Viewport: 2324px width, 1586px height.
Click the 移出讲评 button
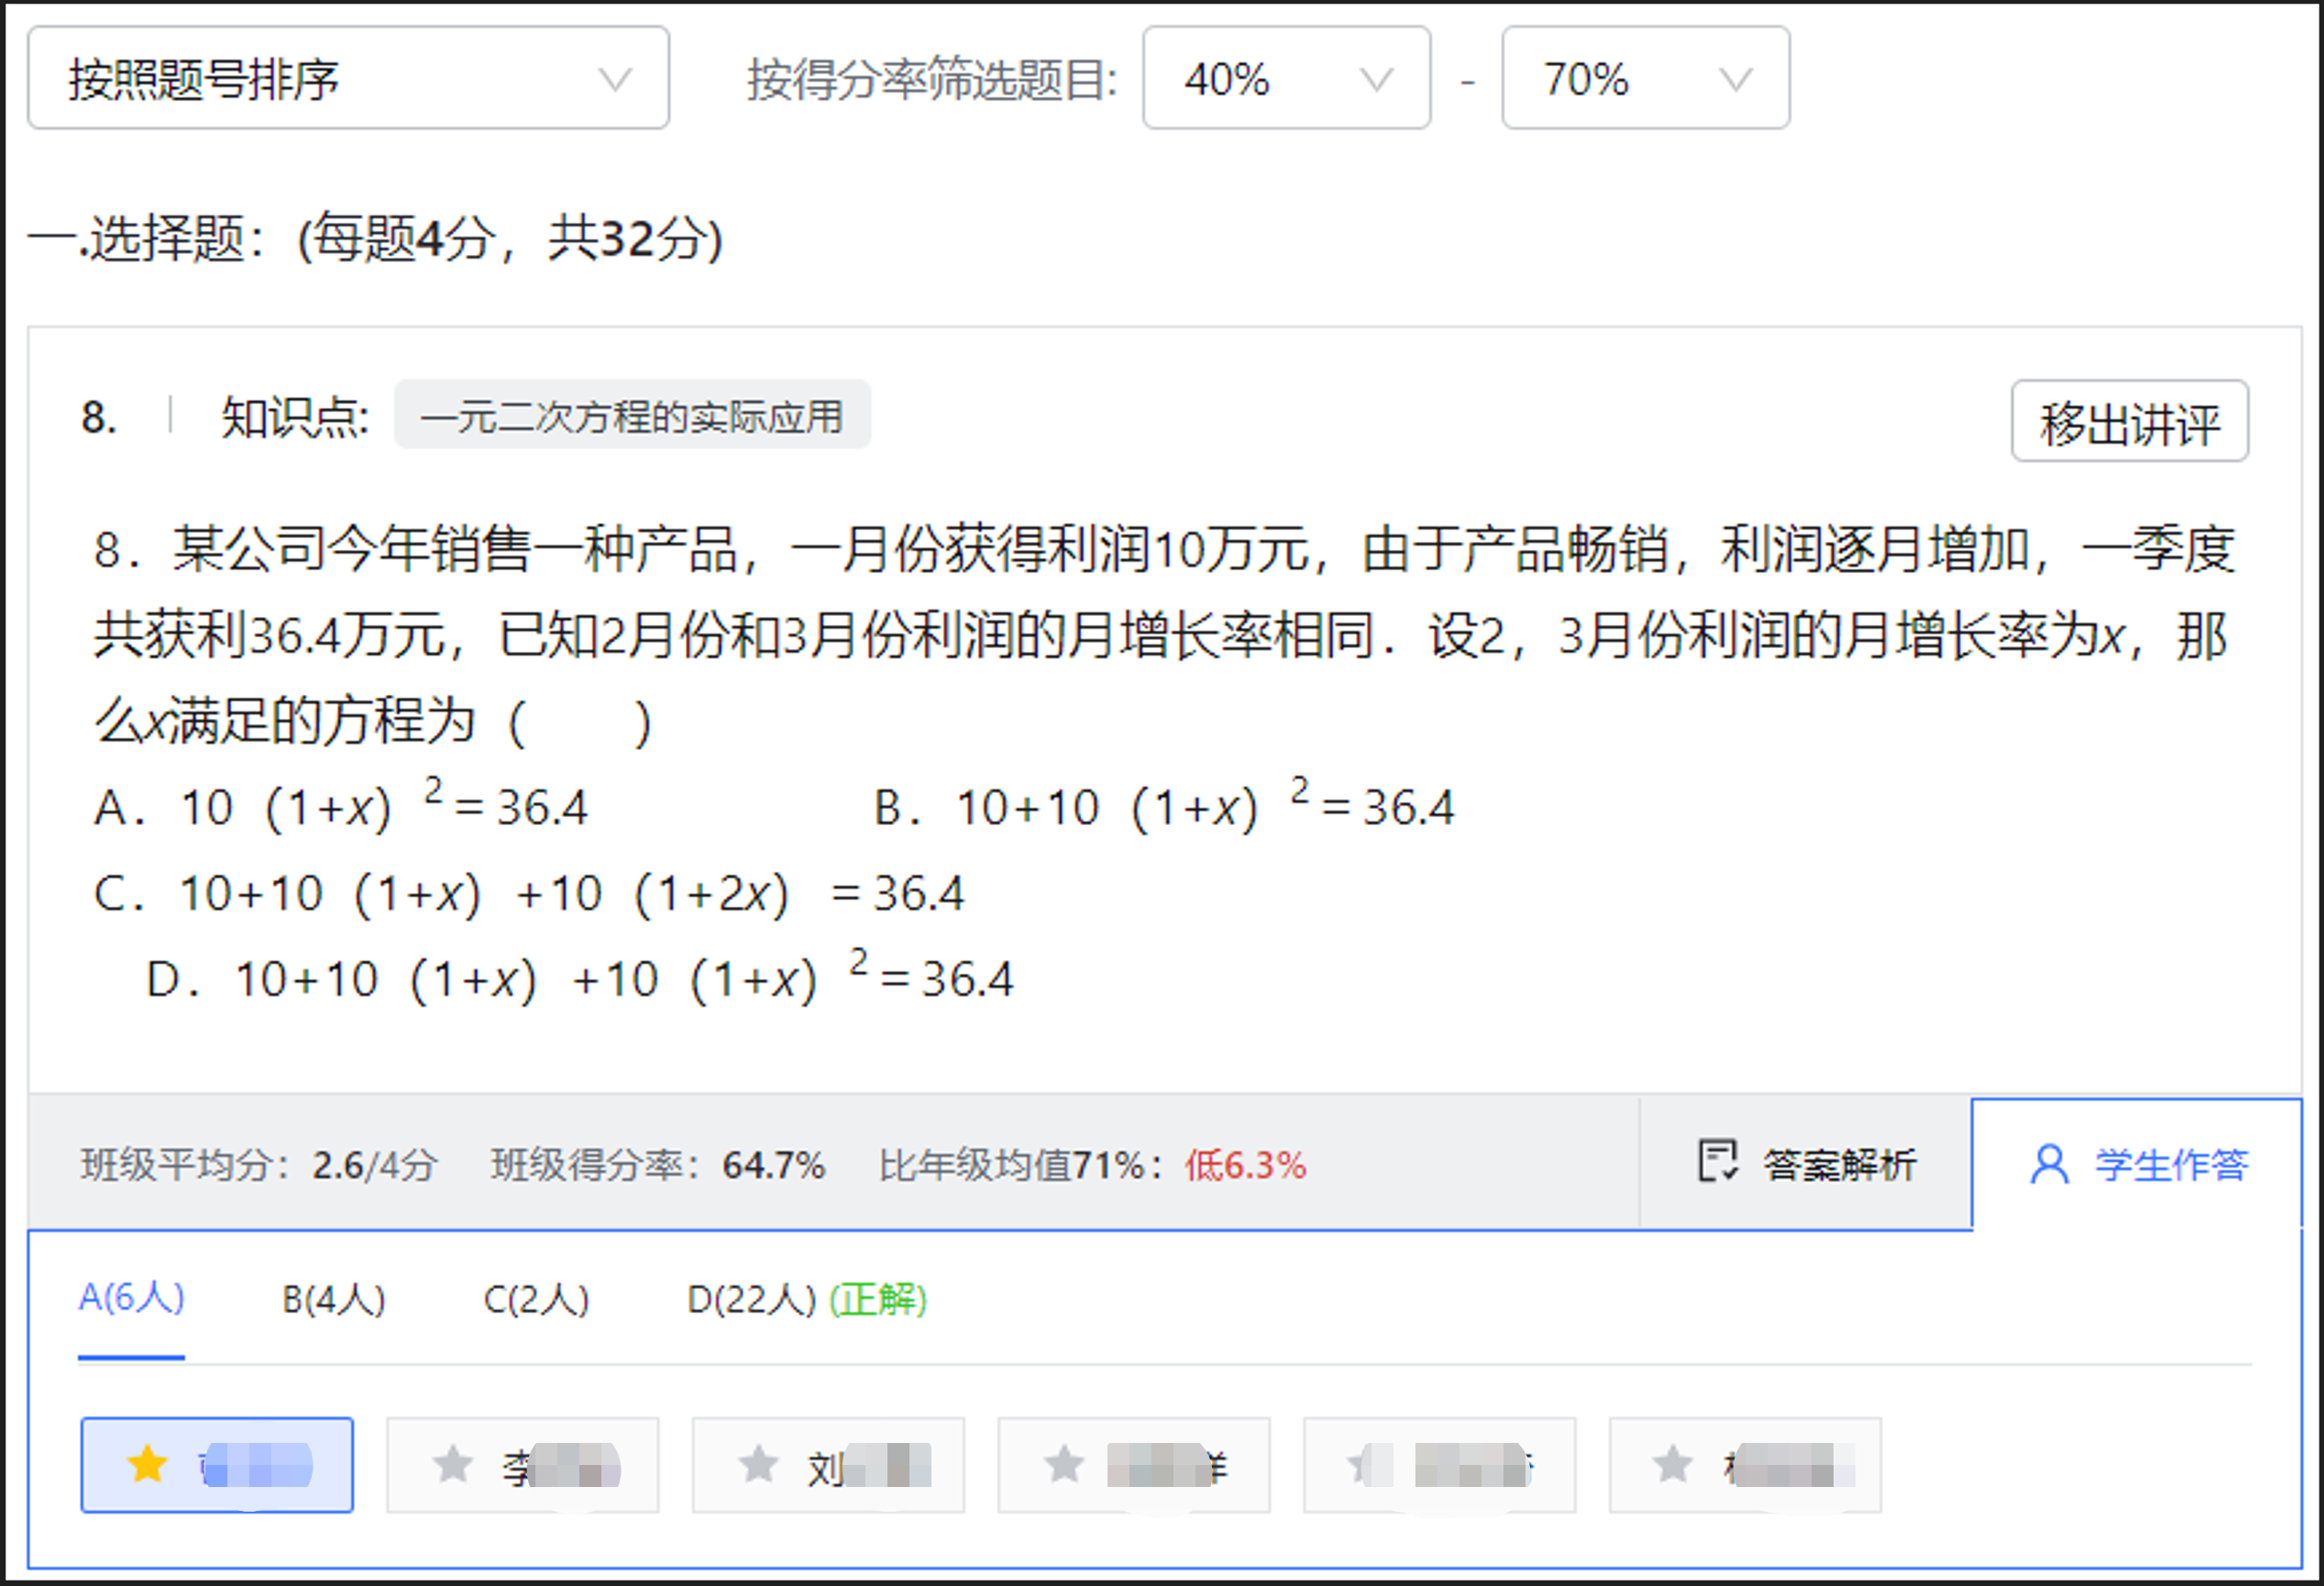click(x=2129, y=421)
